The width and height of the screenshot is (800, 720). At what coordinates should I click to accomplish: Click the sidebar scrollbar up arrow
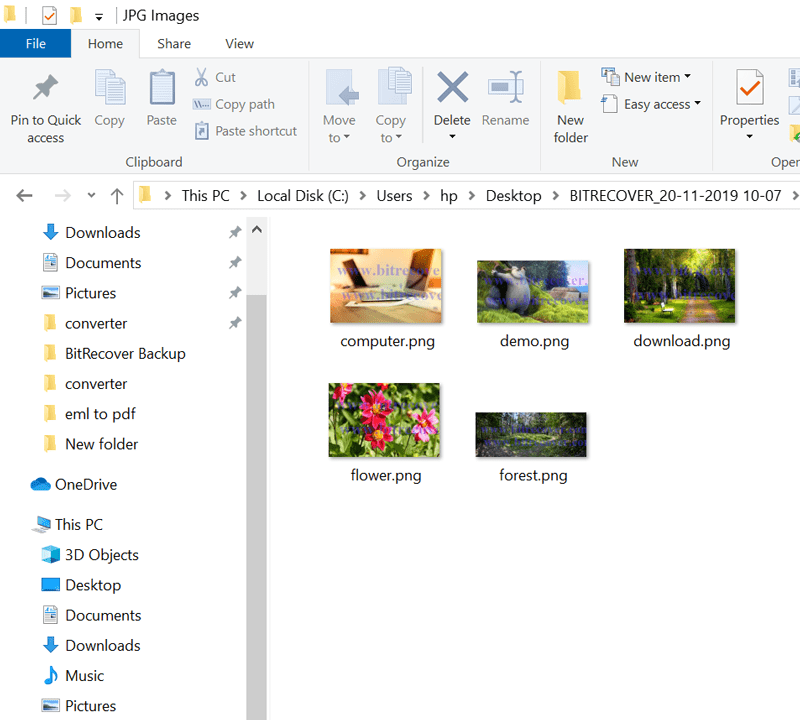[x=256, y=231]
